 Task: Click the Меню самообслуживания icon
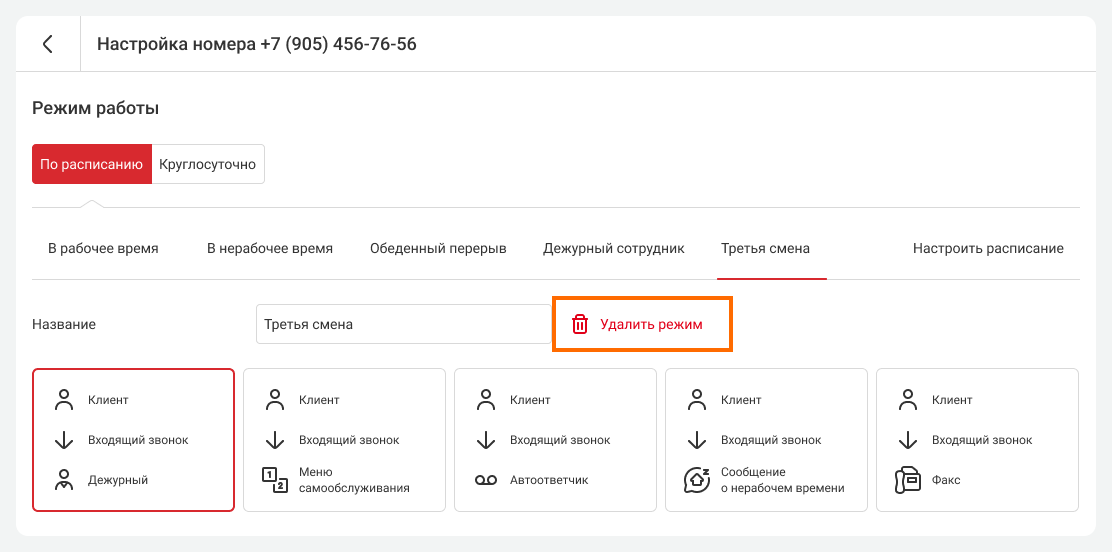click(x=275, y=480)
